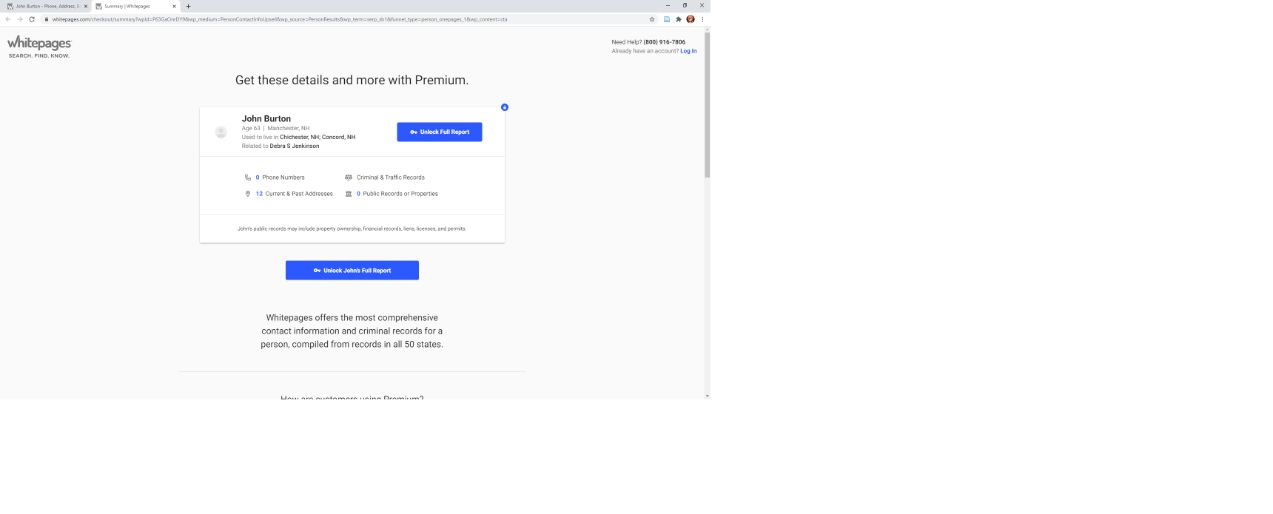Click the 'Age 63 | Manchester, NH' line
The width and height of the screenshot is (1273, 514).
275,128
